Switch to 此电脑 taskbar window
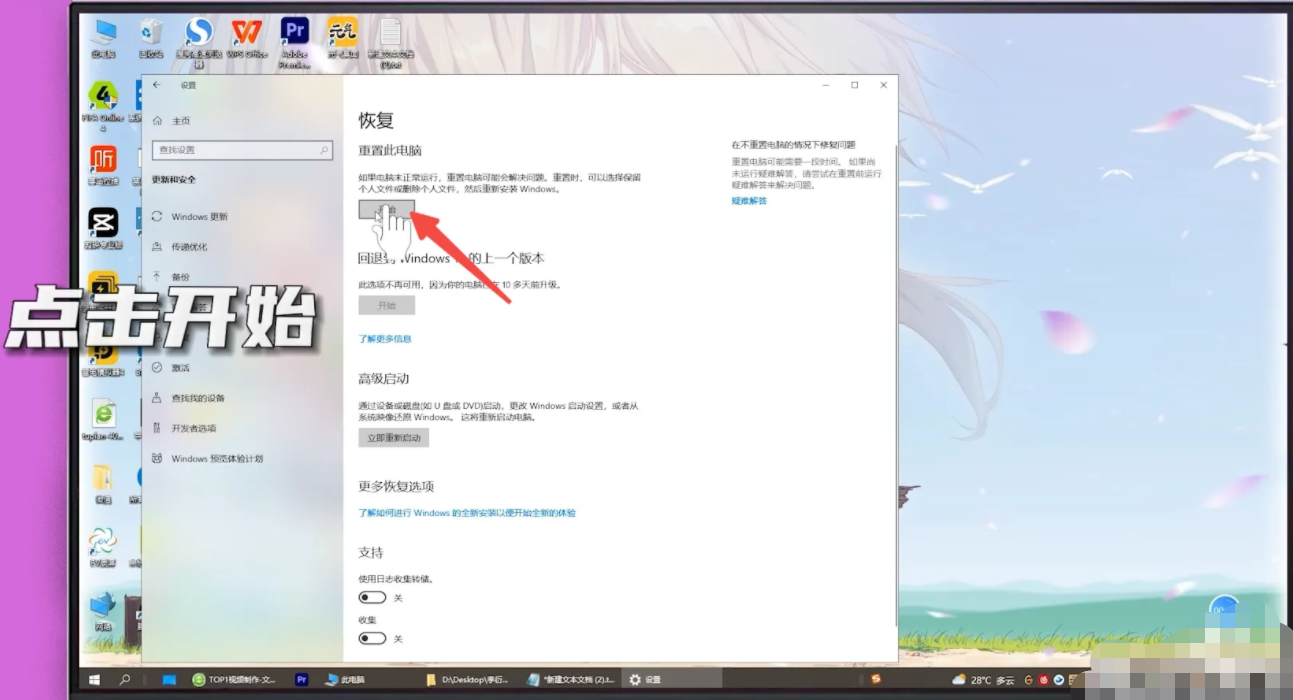 pos(346,680)
